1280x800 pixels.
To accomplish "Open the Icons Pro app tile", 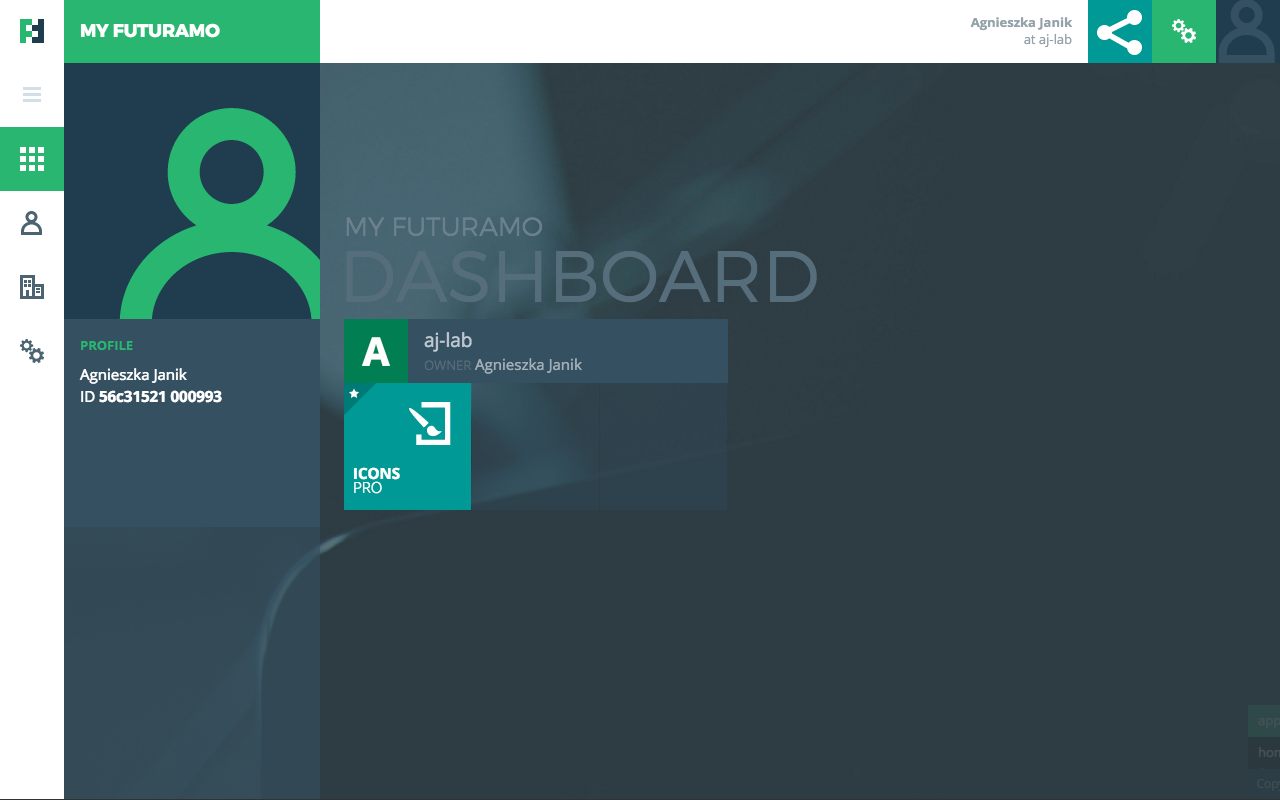I will coord(407,446).
